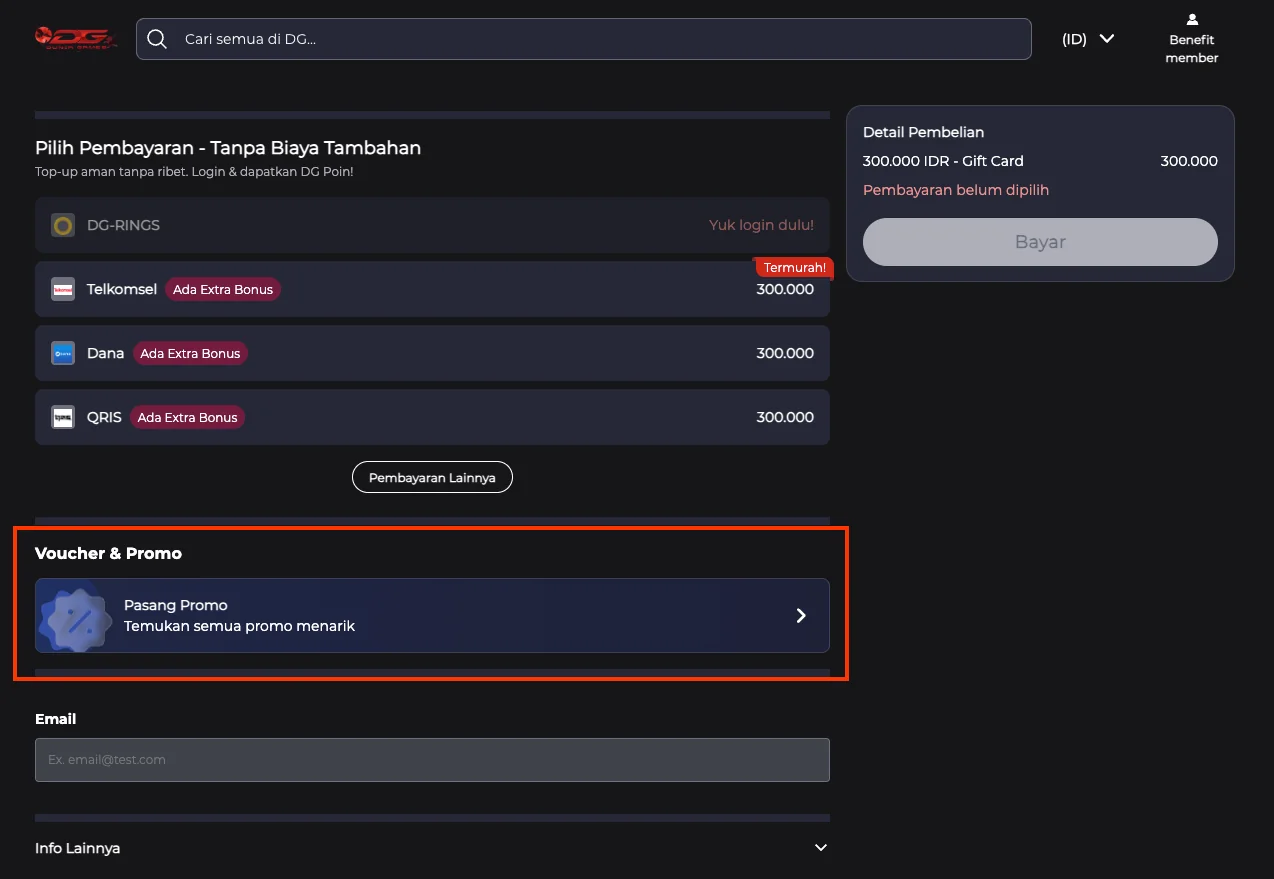Click the QRIS price 300.000

pyautogui.click(x=785, y=417)
